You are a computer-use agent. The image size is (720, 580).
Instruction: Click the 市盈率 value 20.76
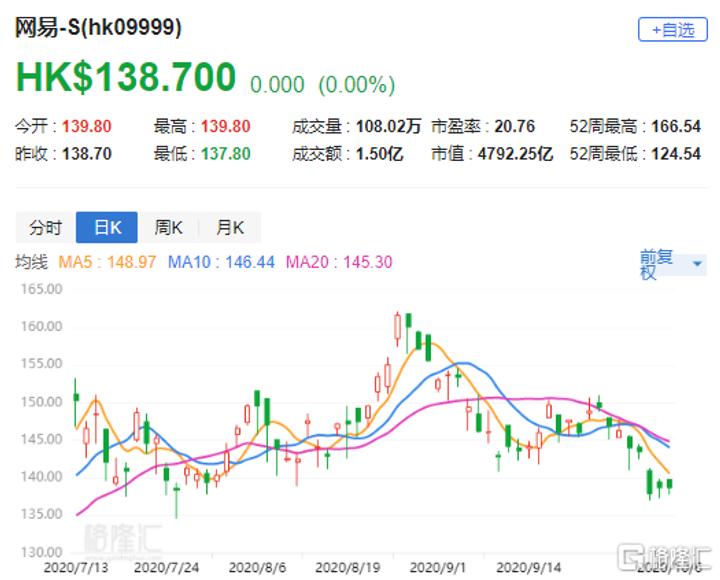515,126
